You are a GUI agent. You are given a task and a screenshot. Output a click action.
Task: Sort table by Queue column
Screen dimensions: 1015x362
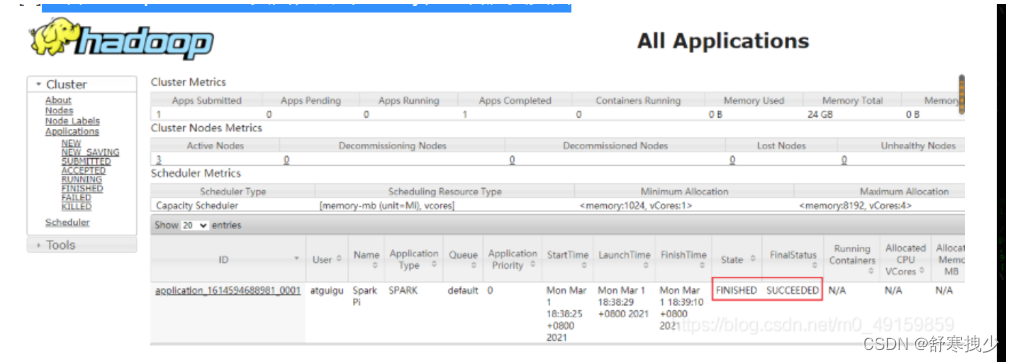(x=463, y=259)
